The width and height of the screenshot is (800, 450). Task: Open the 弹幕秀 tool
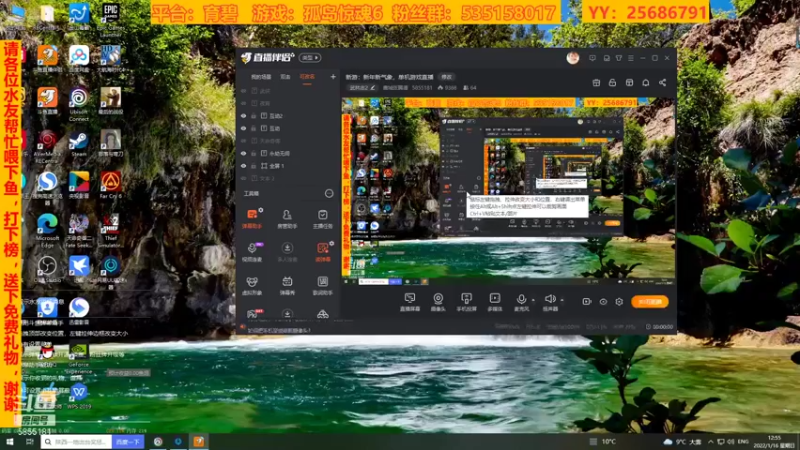point(287,285)
